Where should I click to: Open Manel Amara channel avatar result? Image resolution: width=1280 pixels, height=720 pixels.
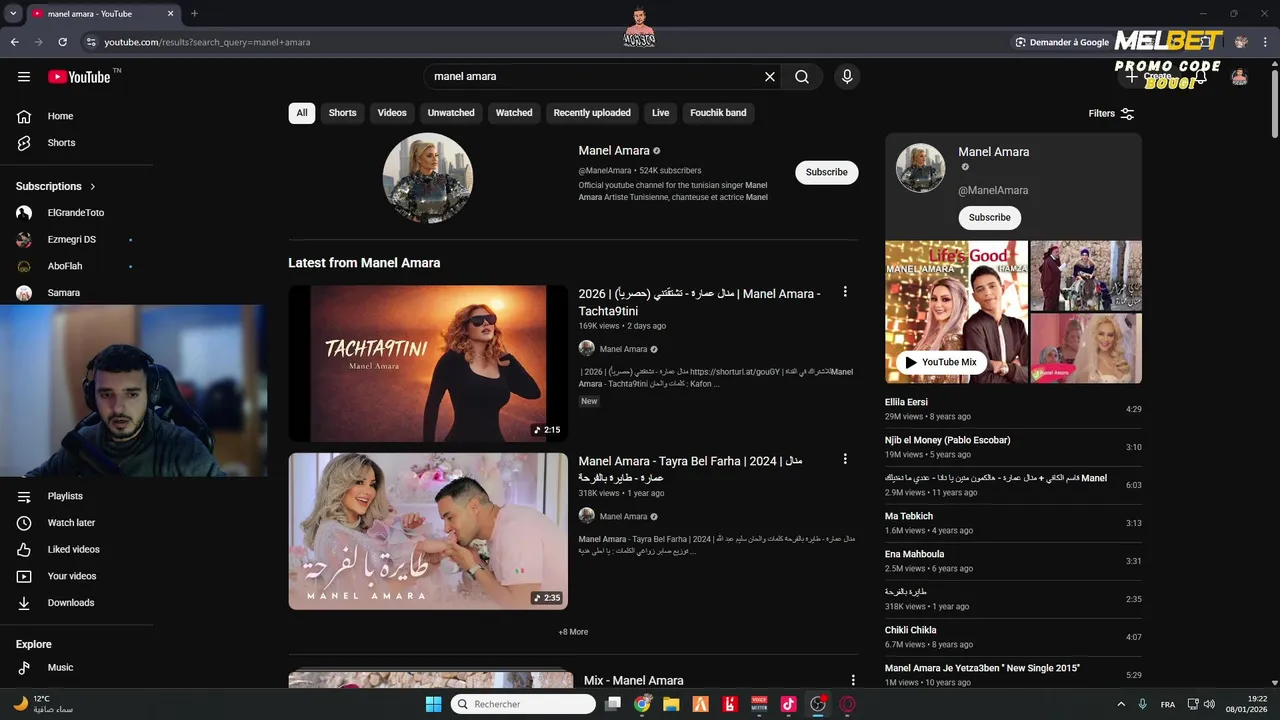428,178
